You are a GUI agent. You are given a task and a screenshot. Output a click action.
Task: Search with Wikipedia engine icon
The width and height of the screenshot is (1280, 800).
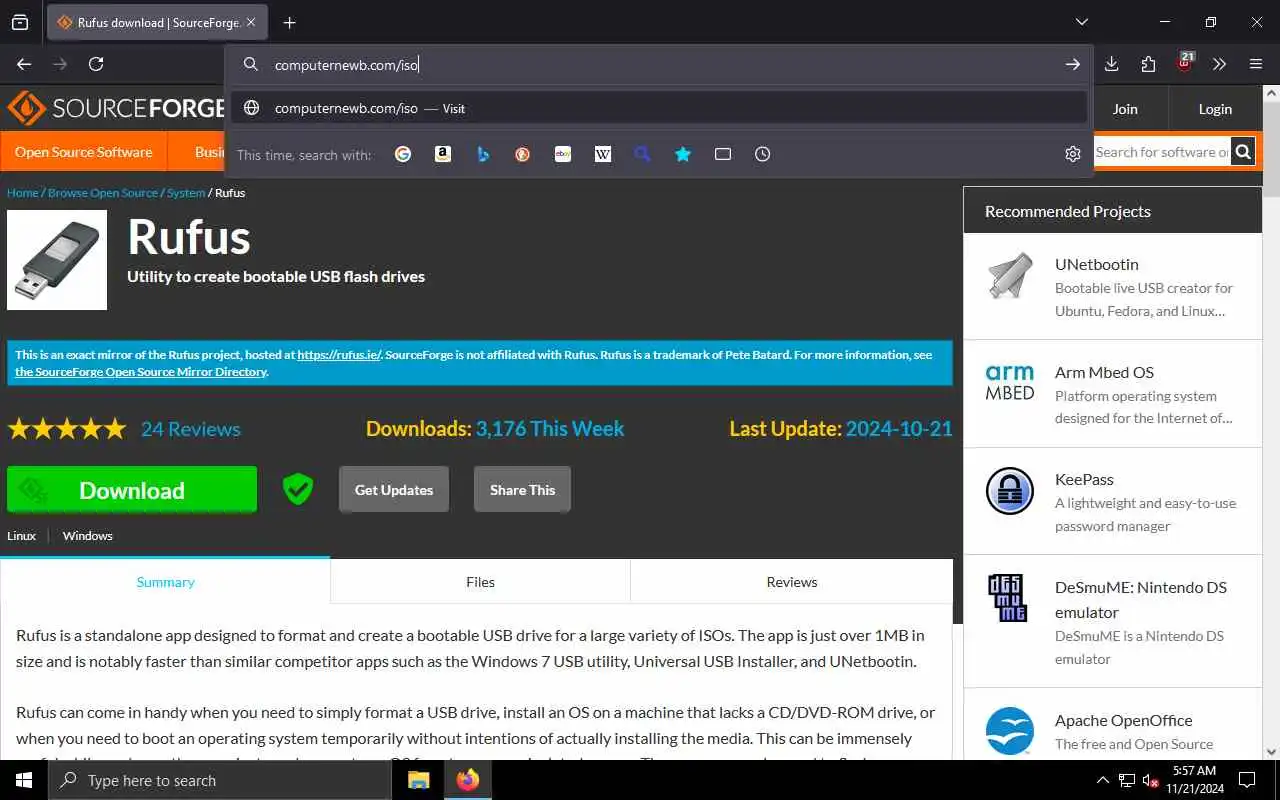pyautogui.click(x=603, y=154)
